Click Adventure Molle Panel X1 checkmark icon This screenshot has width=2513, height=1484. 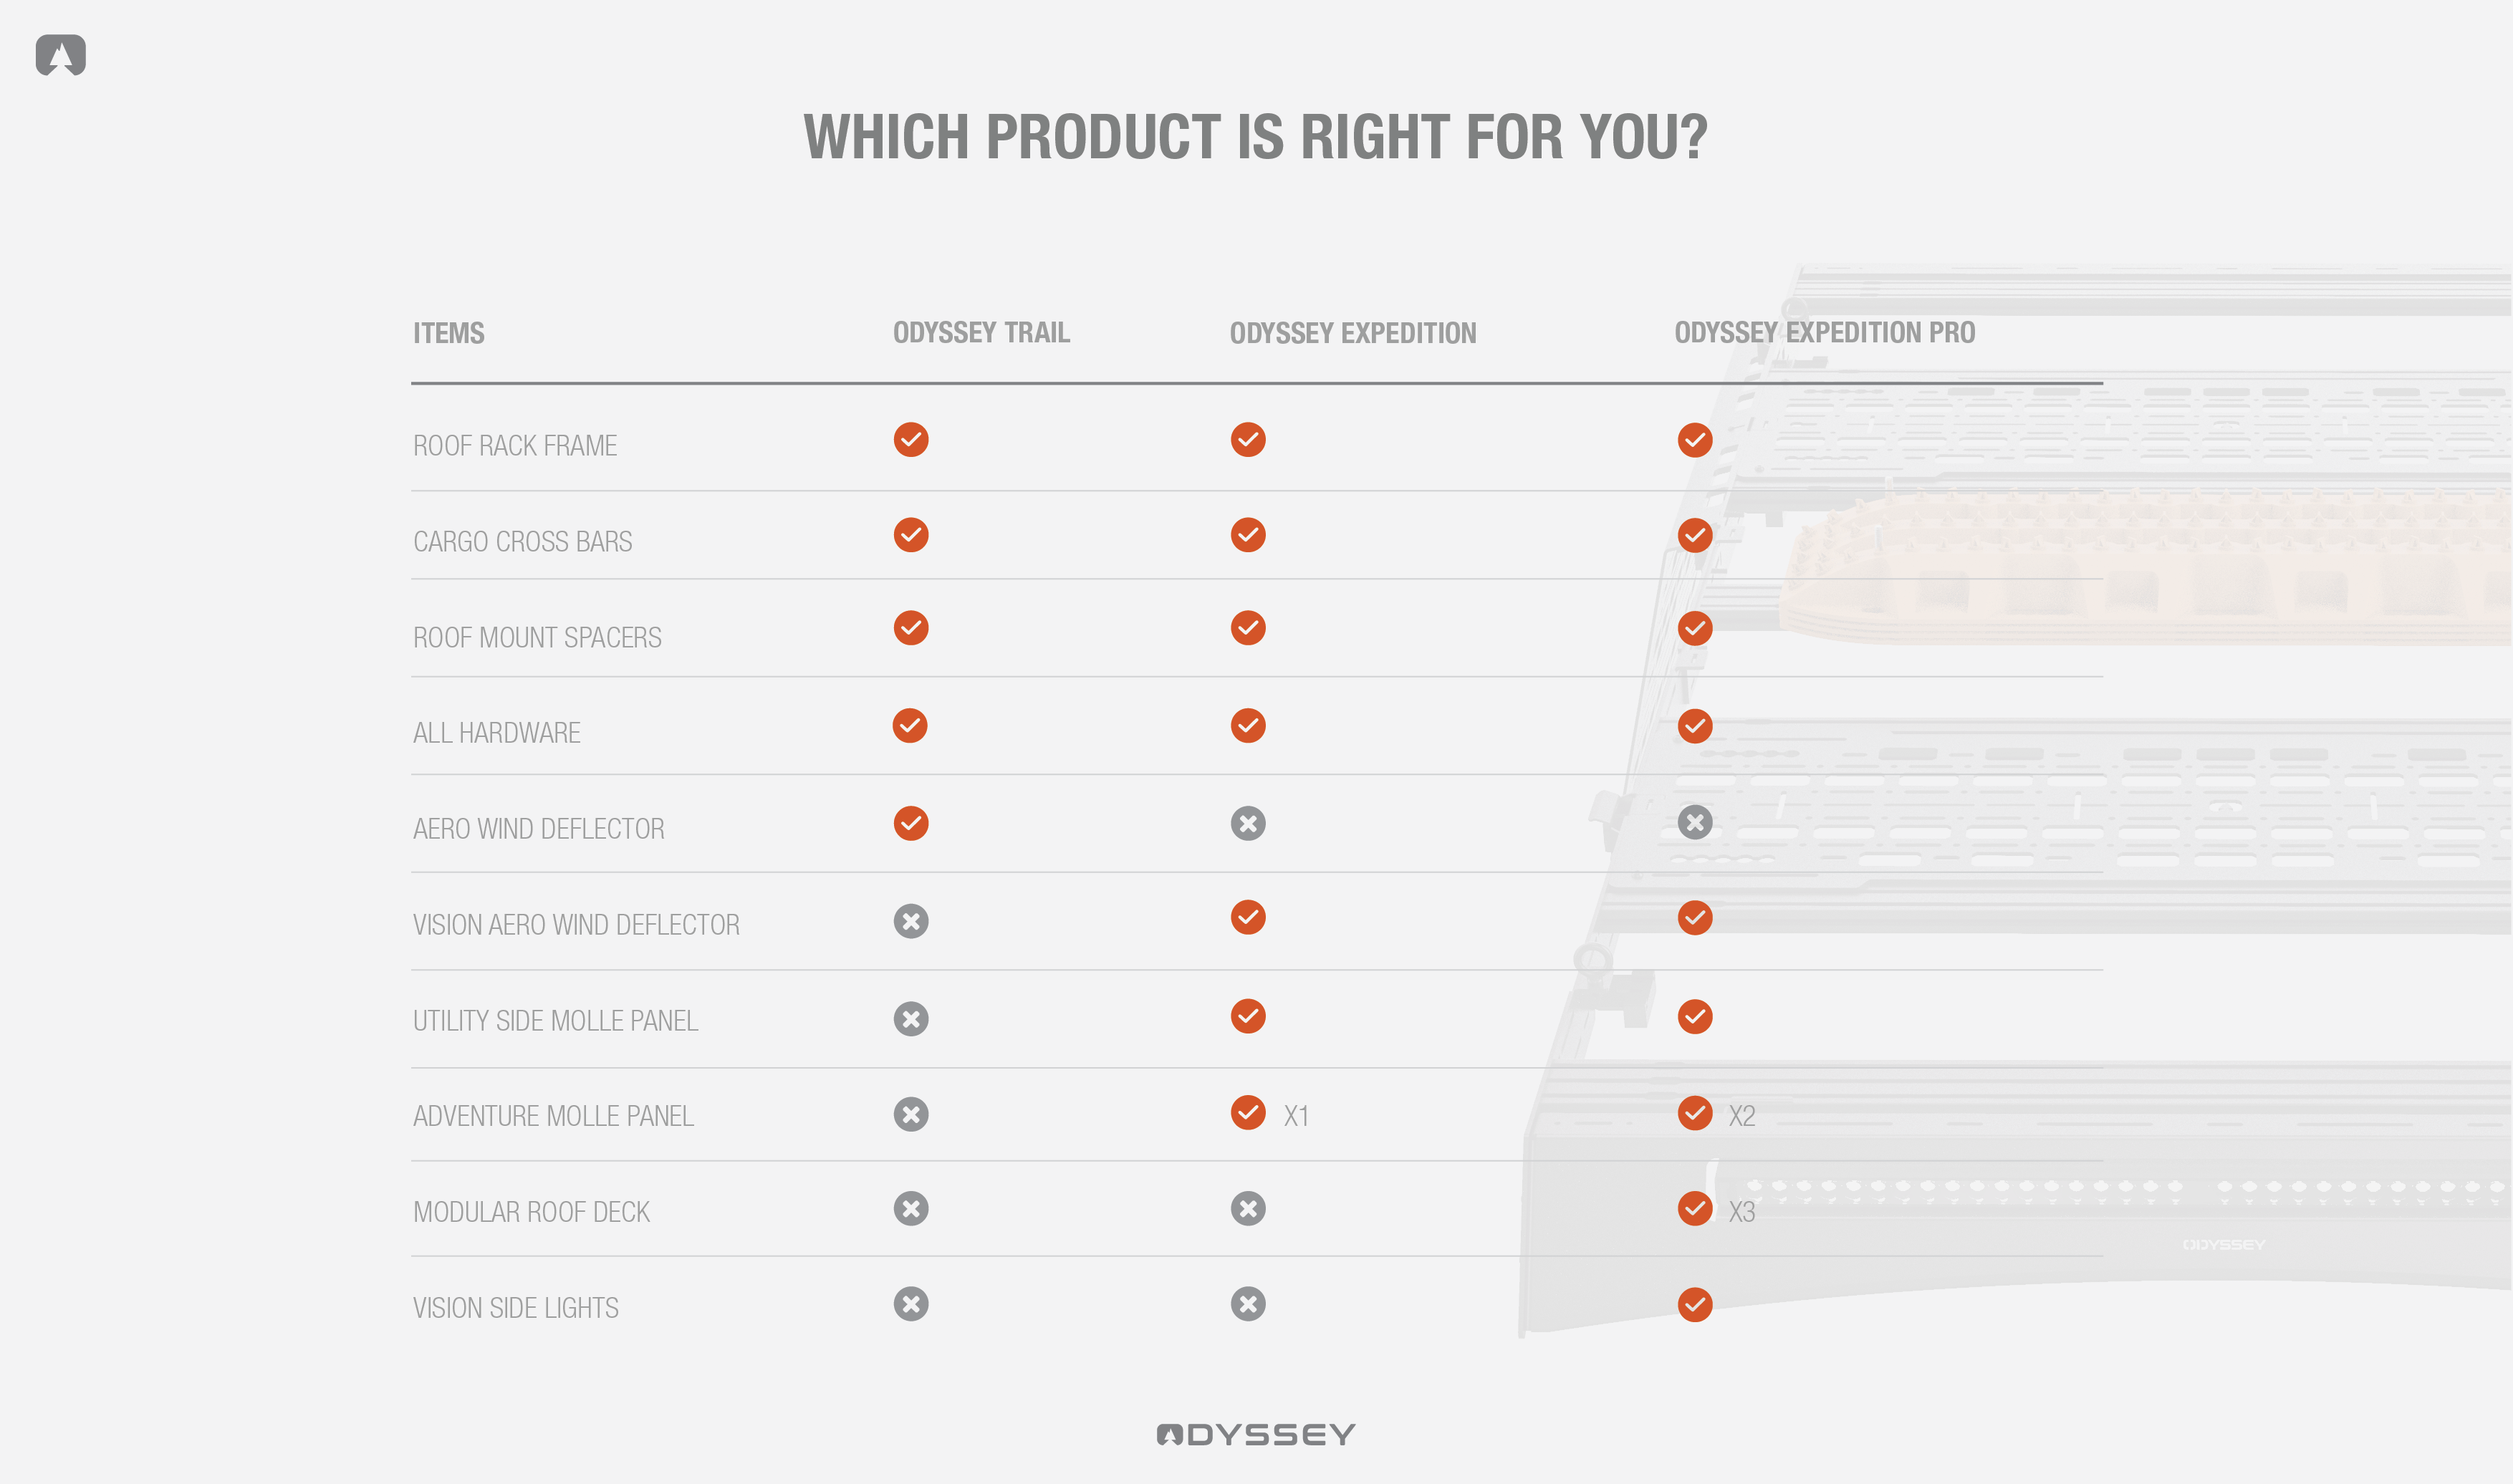[x=1248, y=1112]
